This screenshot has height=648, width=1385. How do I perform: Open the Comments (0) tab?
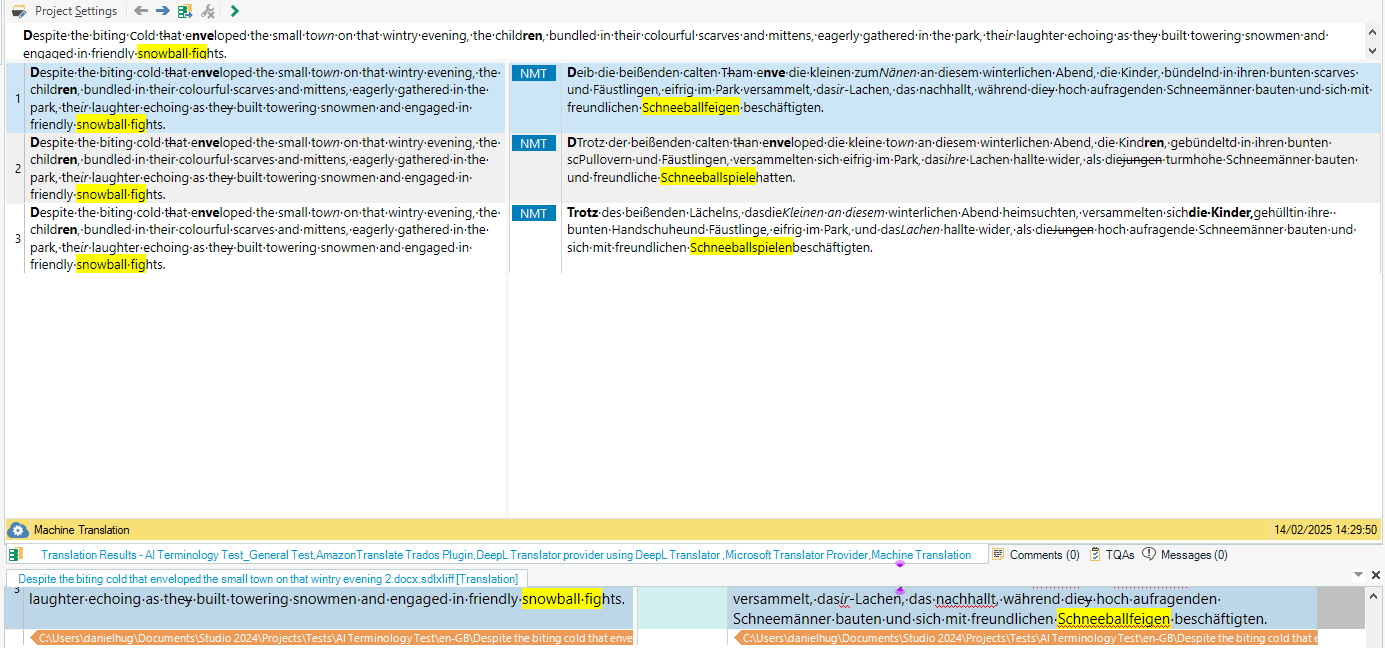coord(1036,555)
